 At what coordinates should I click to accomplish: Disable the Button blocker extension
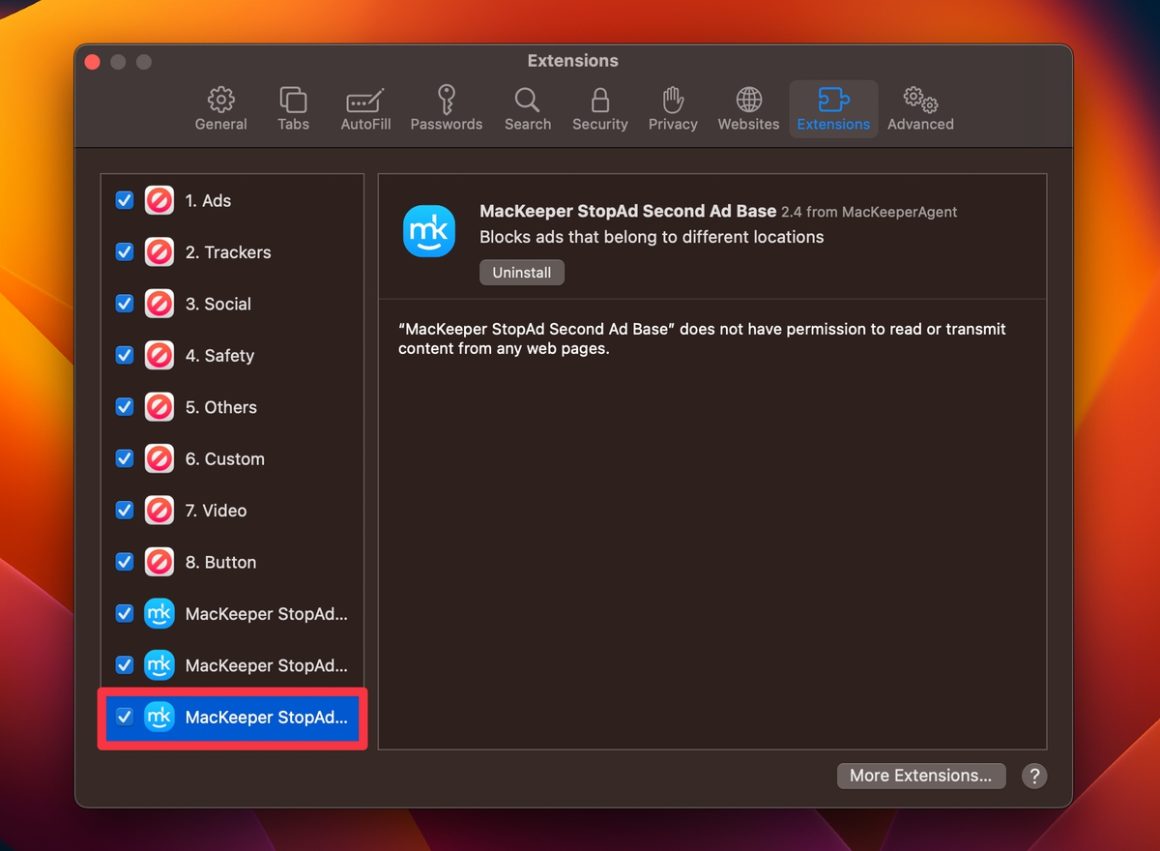coord(124,562)
